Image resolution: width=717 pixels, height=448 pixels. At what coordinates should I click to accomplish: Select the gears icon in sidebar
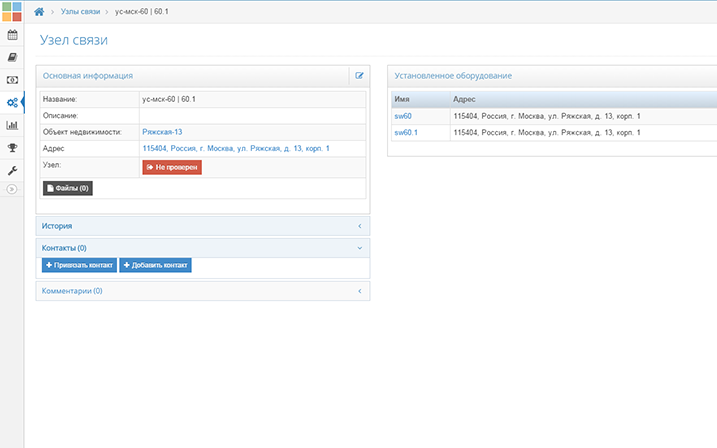pos(12,102)
